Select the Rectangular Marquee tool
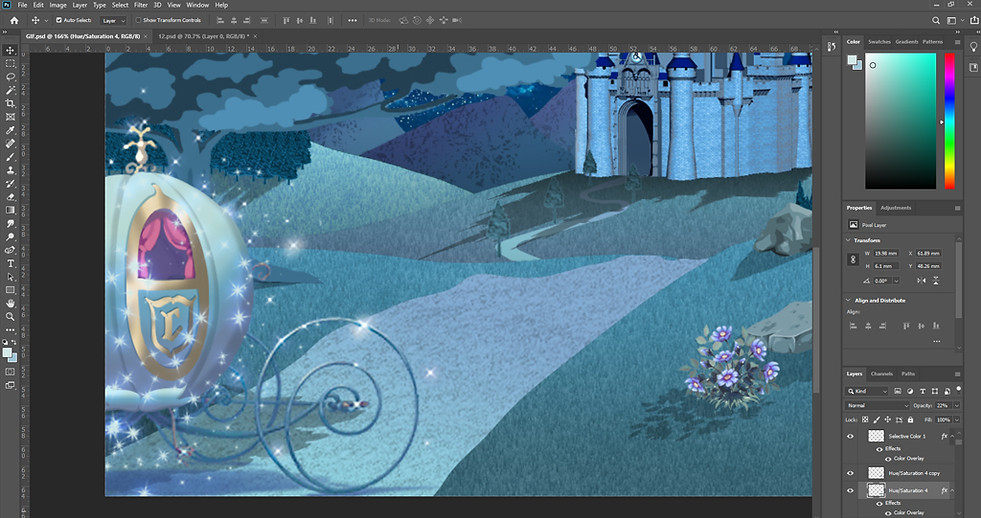The width and height of the screenshot is (981, 518). (10, 64)
